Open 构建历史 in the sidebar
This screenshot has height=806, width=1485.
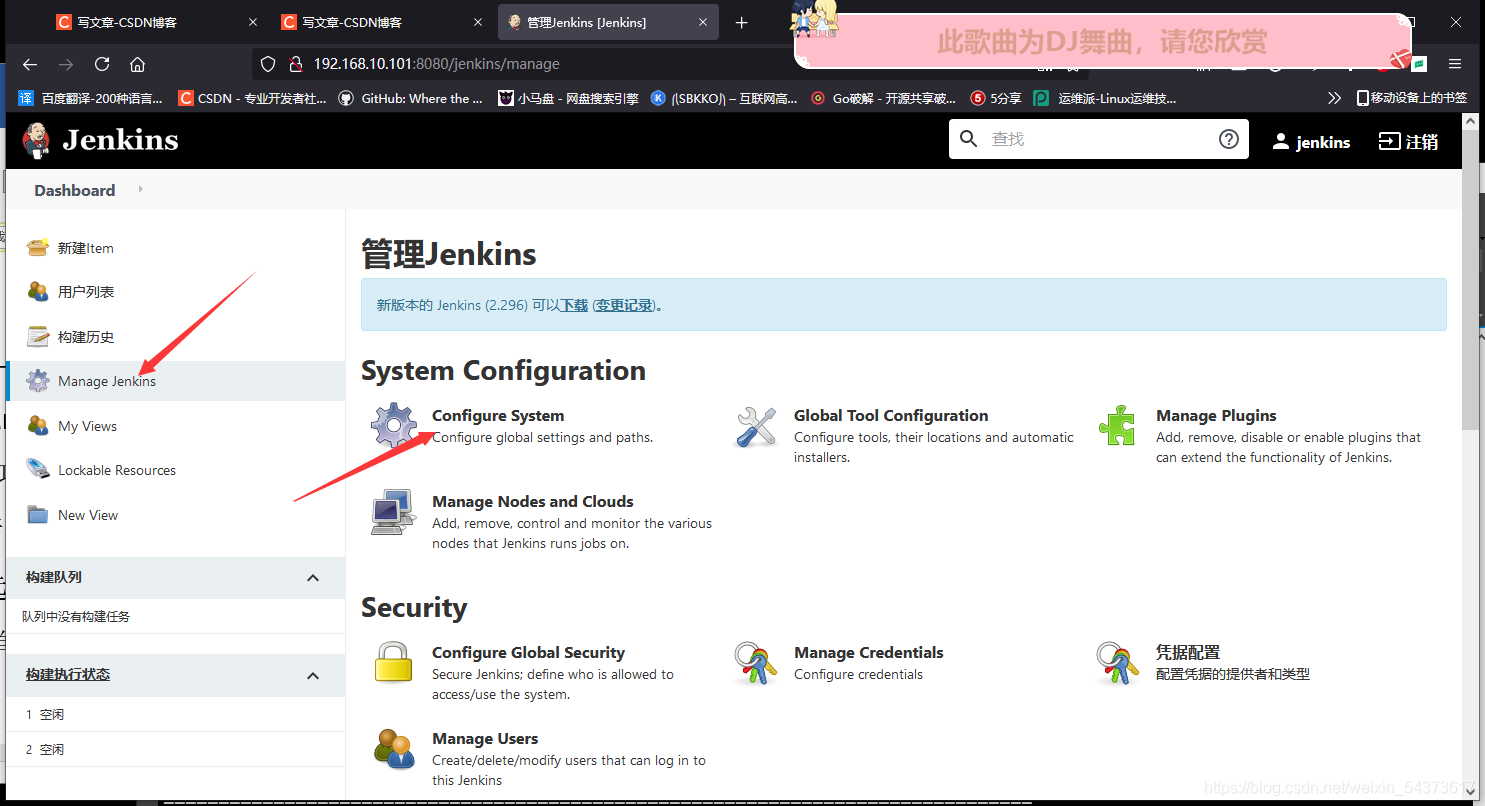point(86,337)
